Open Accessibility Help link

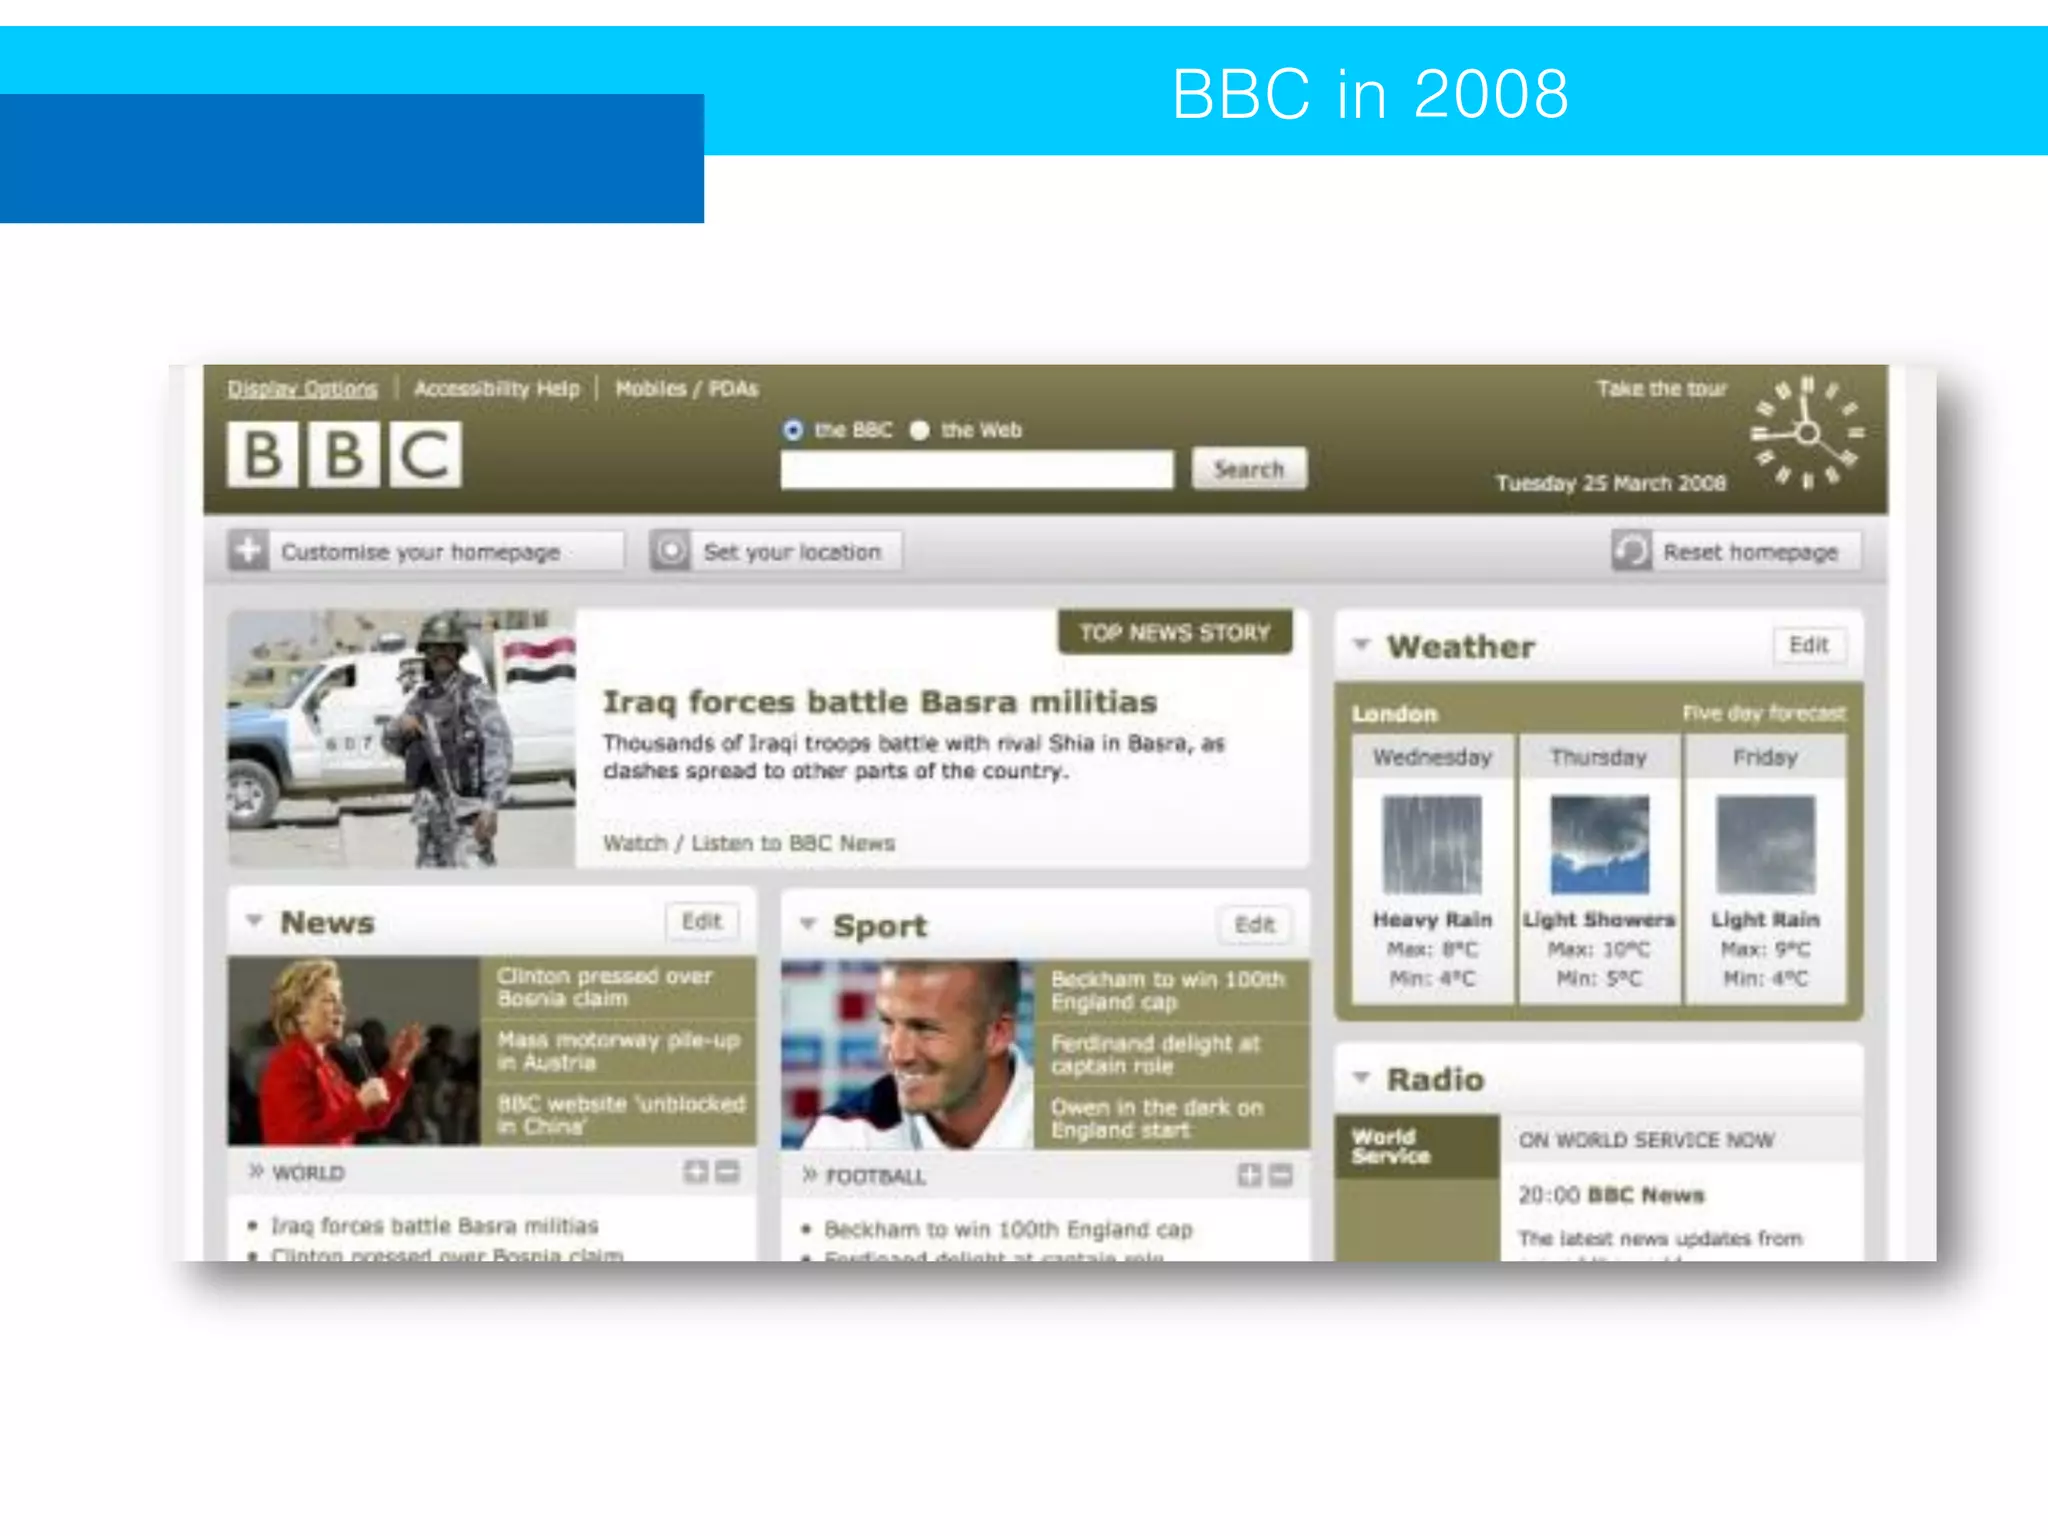pos(497,388)
